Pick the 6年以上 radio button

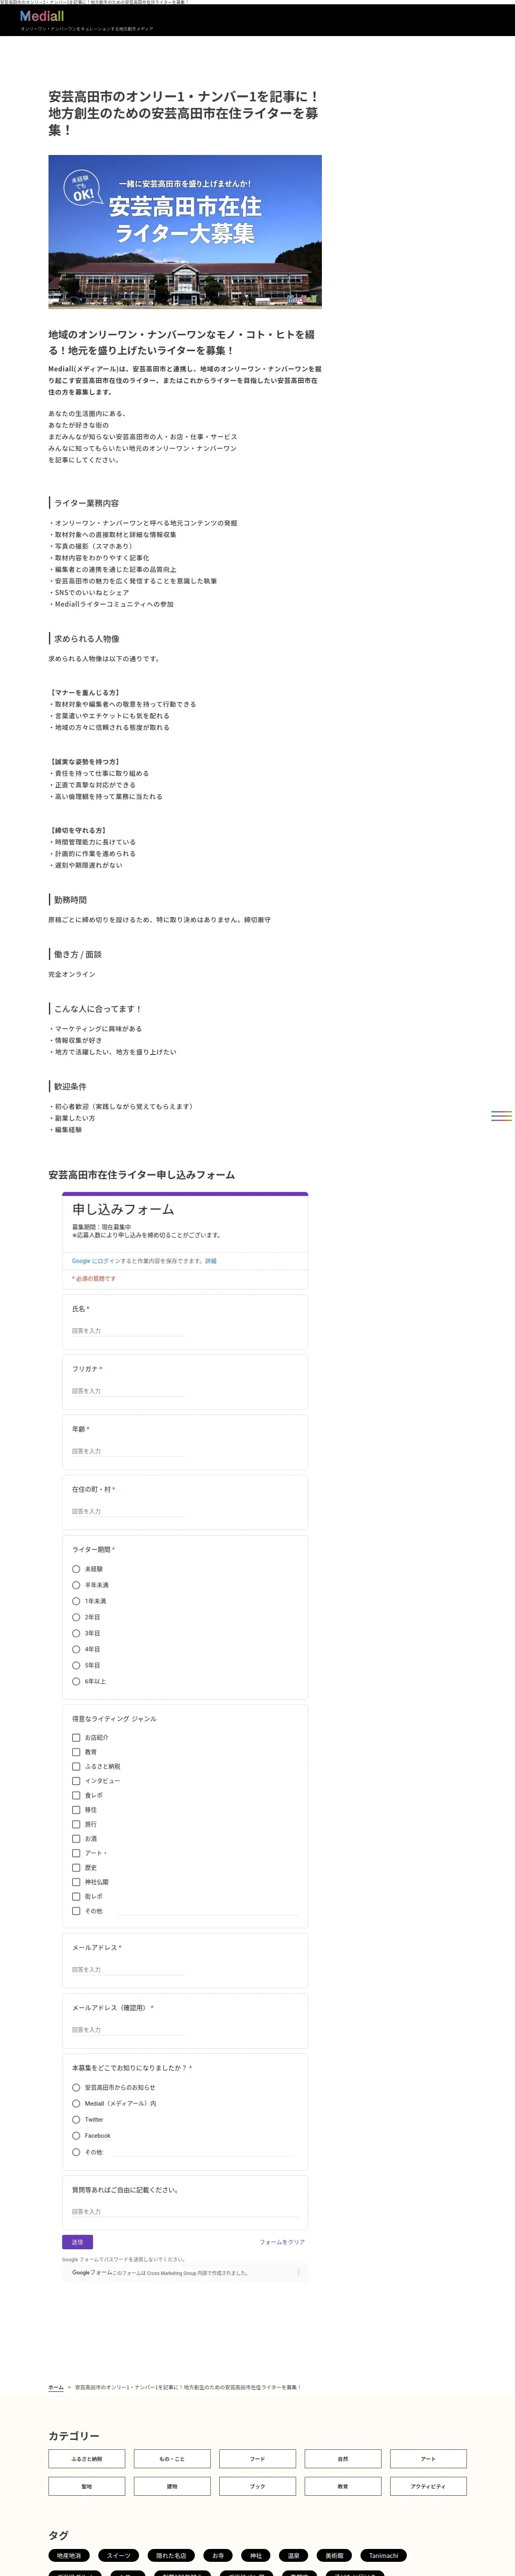coord(76,1681)
